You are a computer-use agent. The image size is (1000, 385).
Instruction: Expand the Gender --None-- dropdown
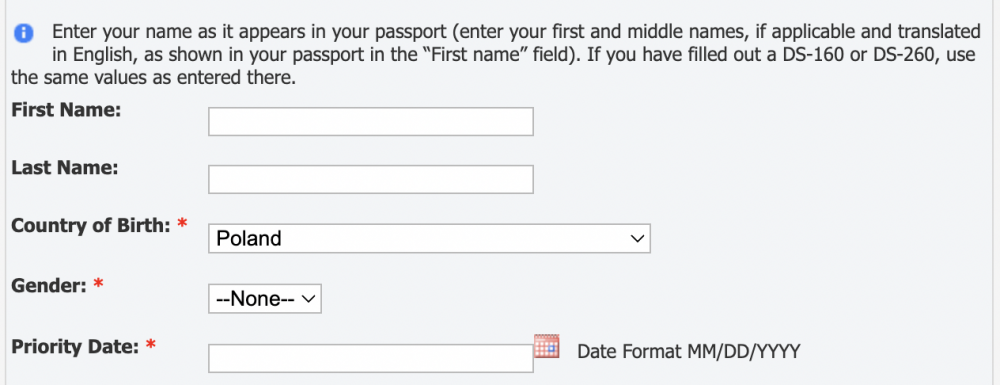(x=265, y=298)
